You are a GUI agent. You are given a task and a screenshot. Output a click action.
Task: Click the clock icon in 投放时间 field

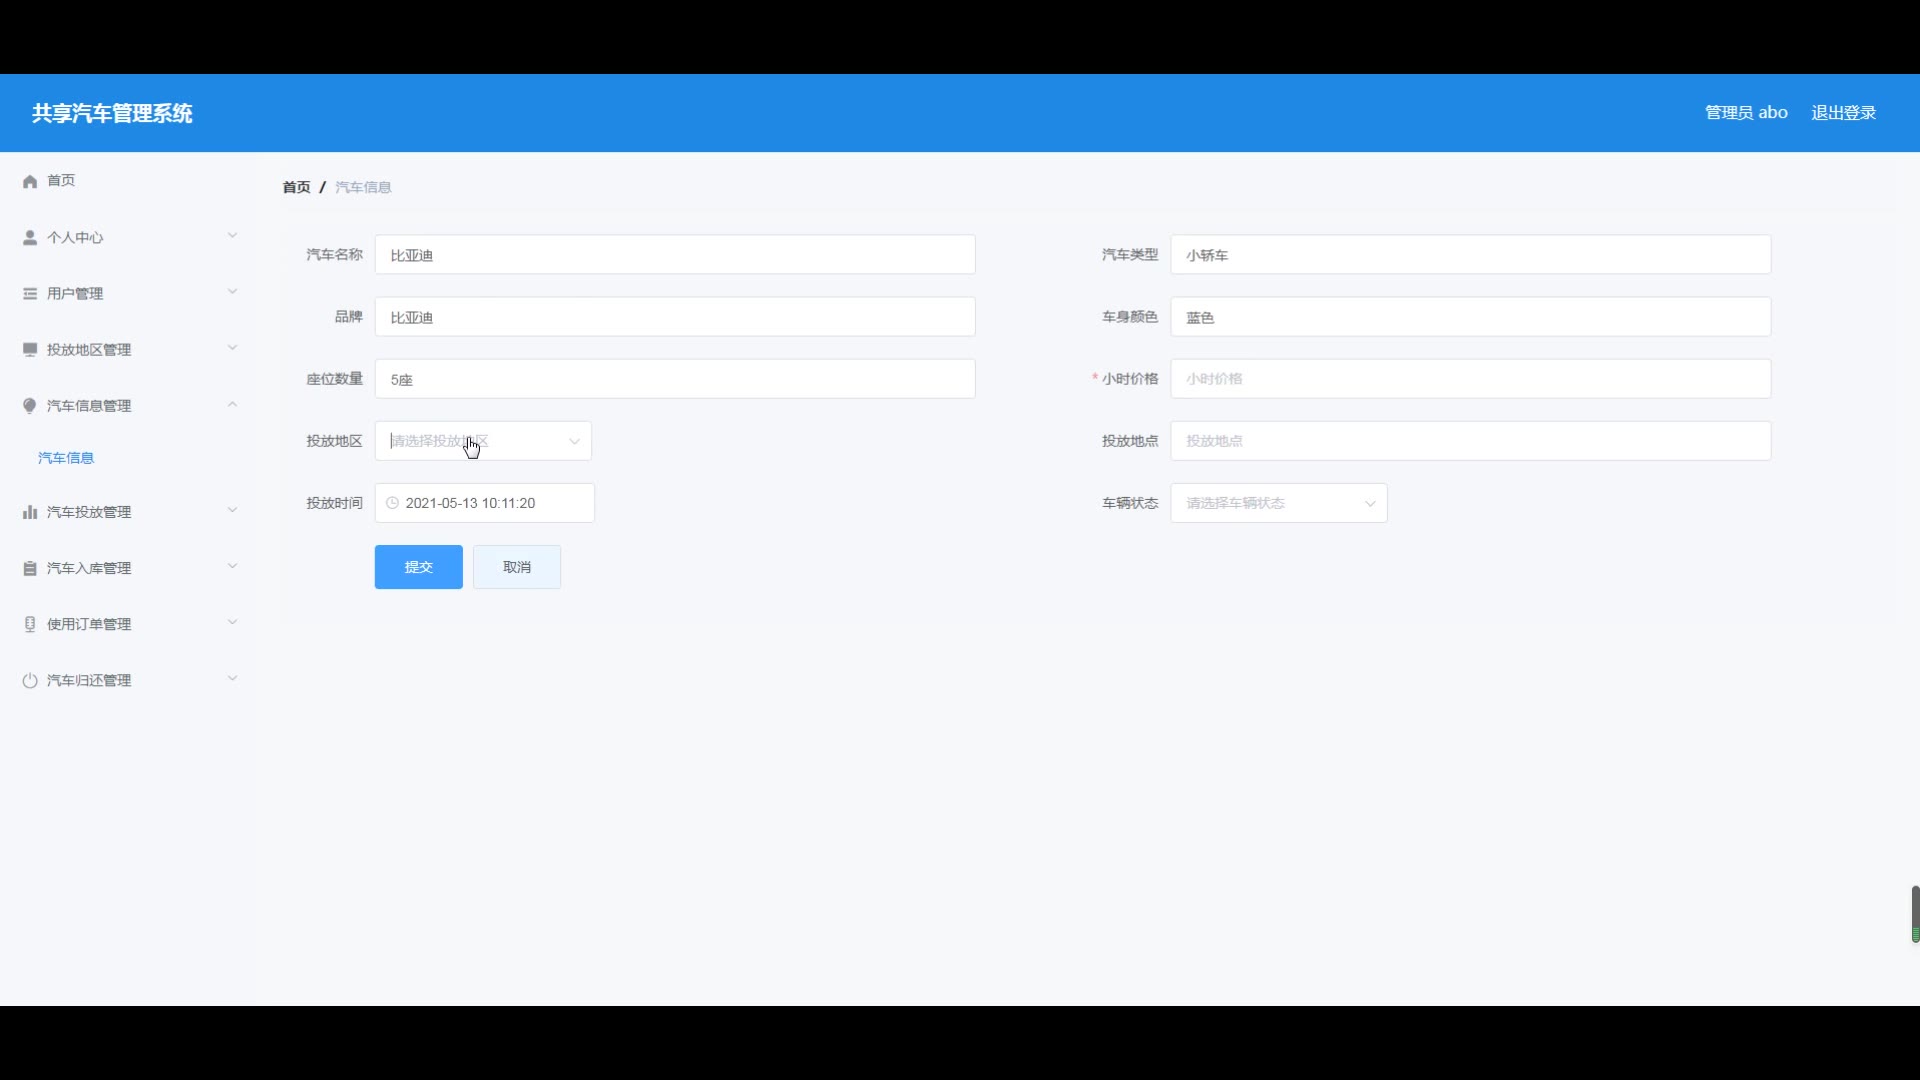click(392, 503)
